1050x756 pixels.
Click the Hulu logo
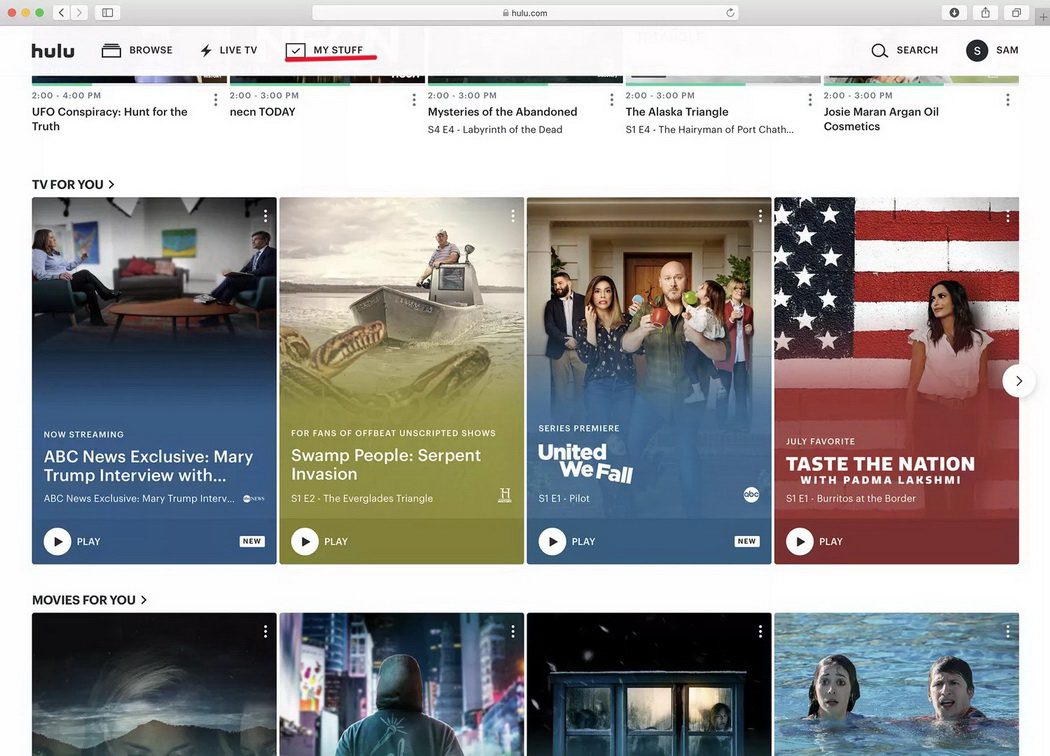click(x=53, y=51)
